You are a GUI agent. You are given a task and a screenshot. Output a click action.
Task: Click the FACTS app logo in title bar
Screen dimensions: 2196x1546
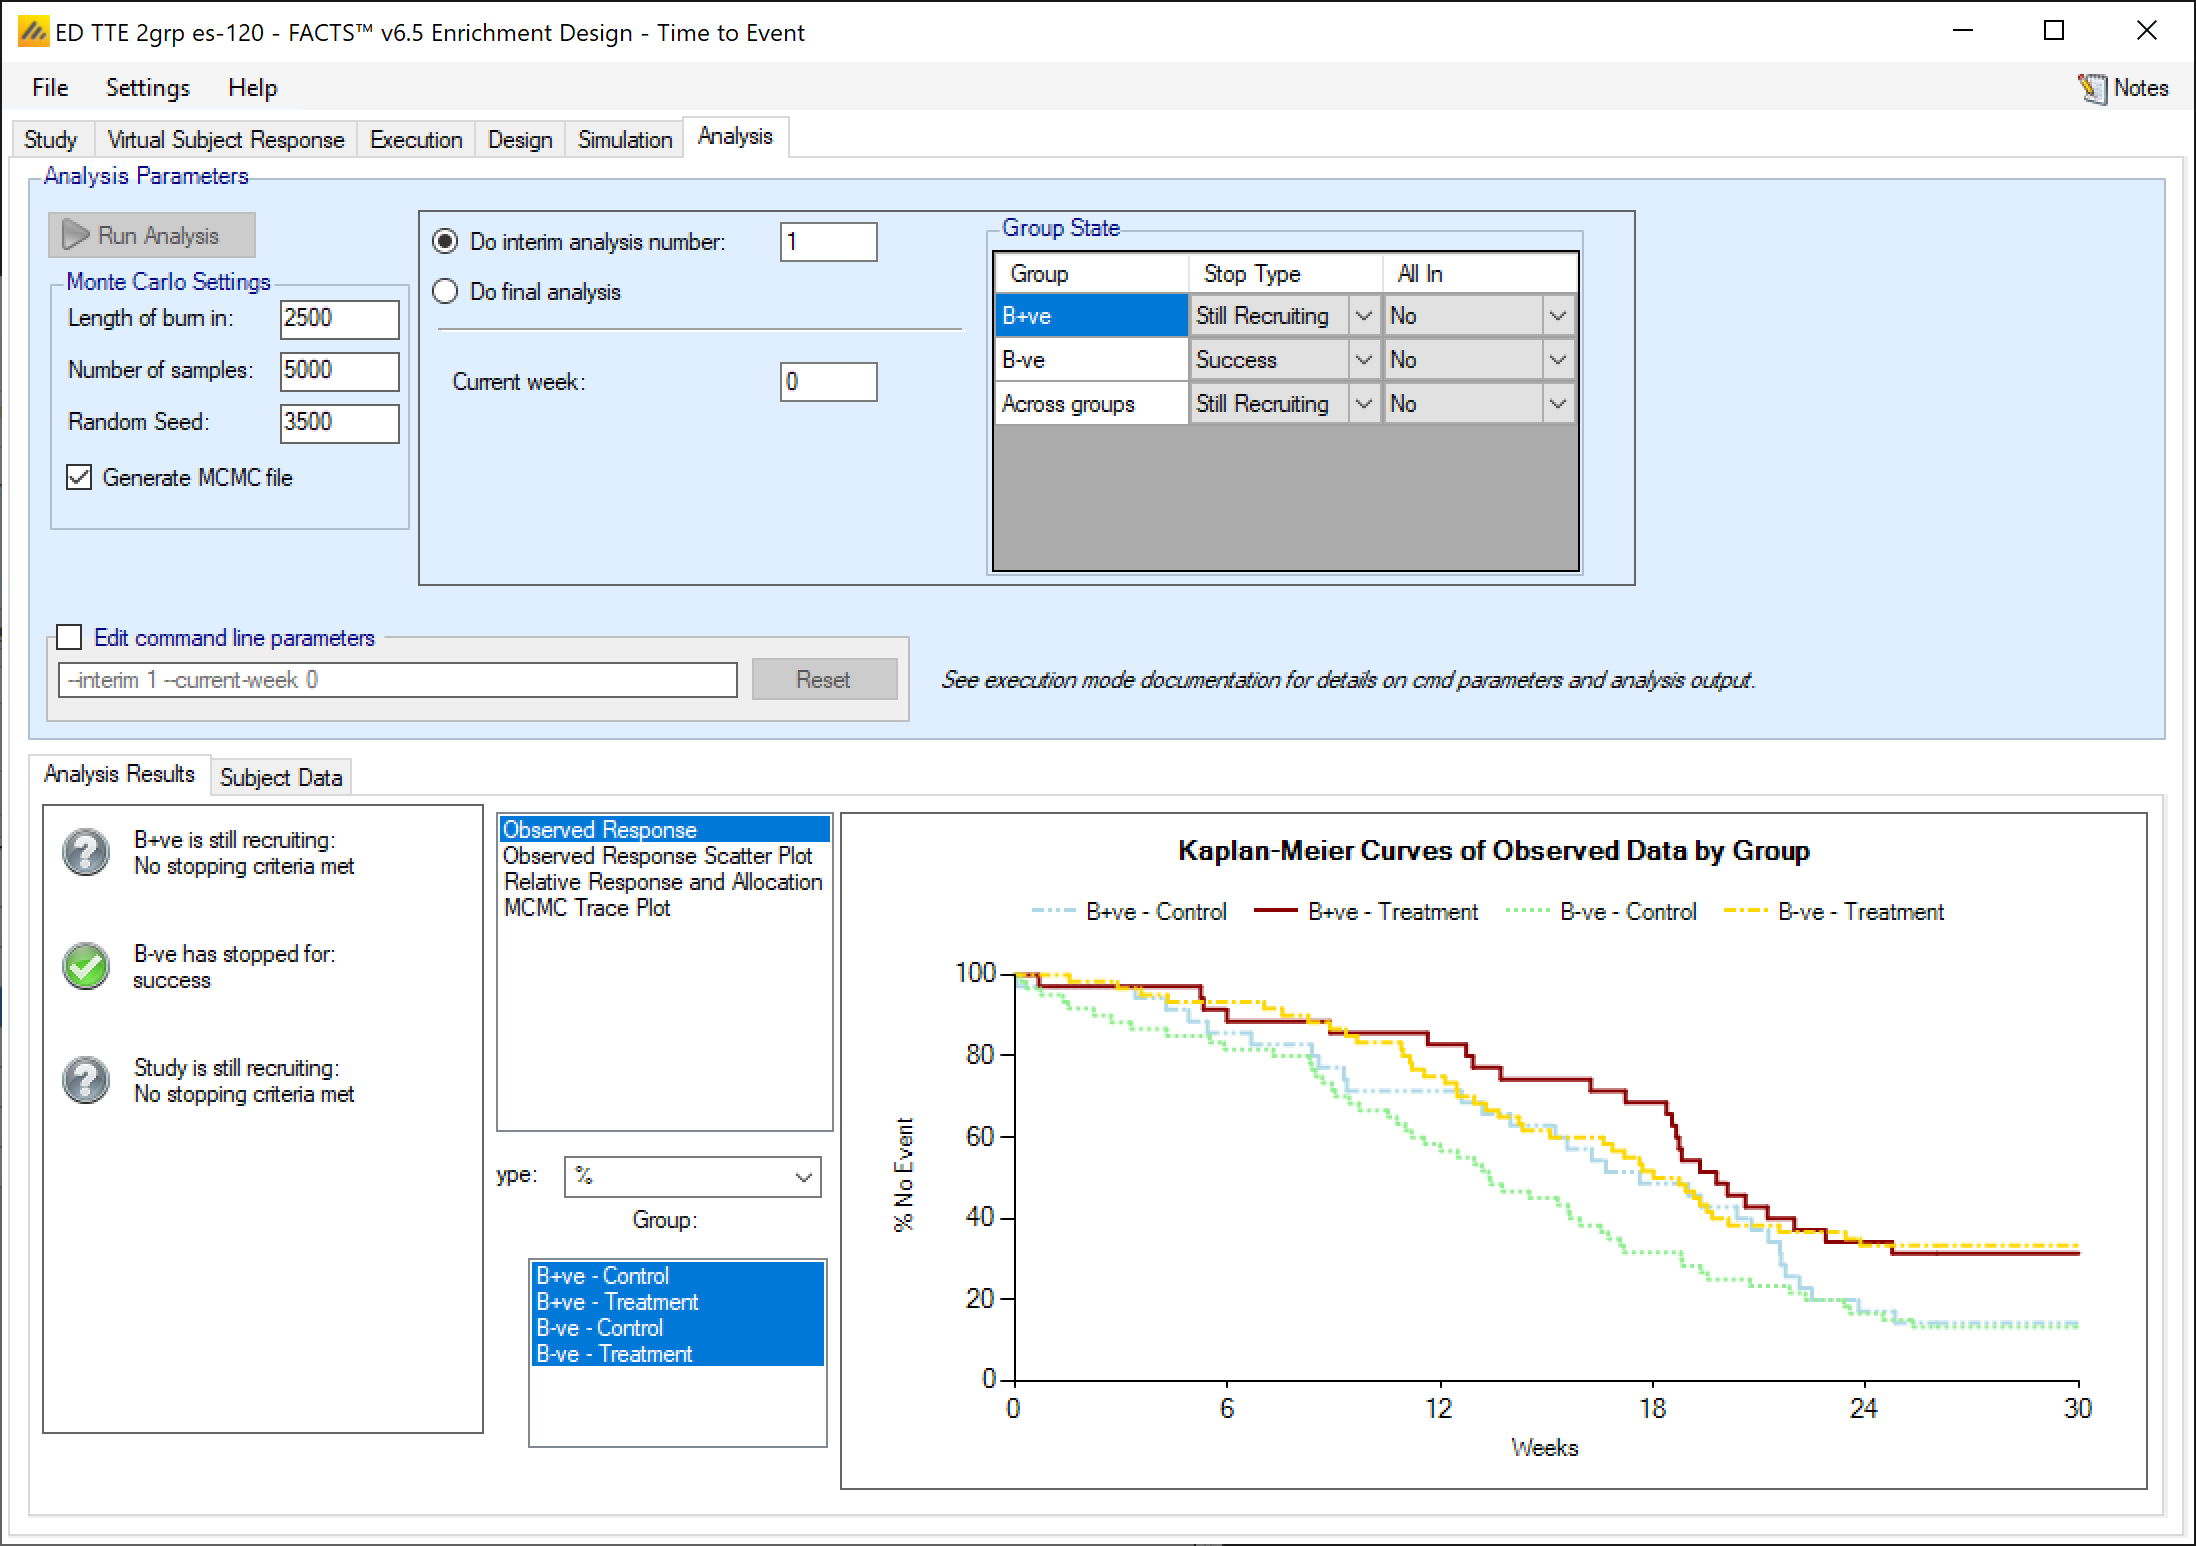pos(33,32)
